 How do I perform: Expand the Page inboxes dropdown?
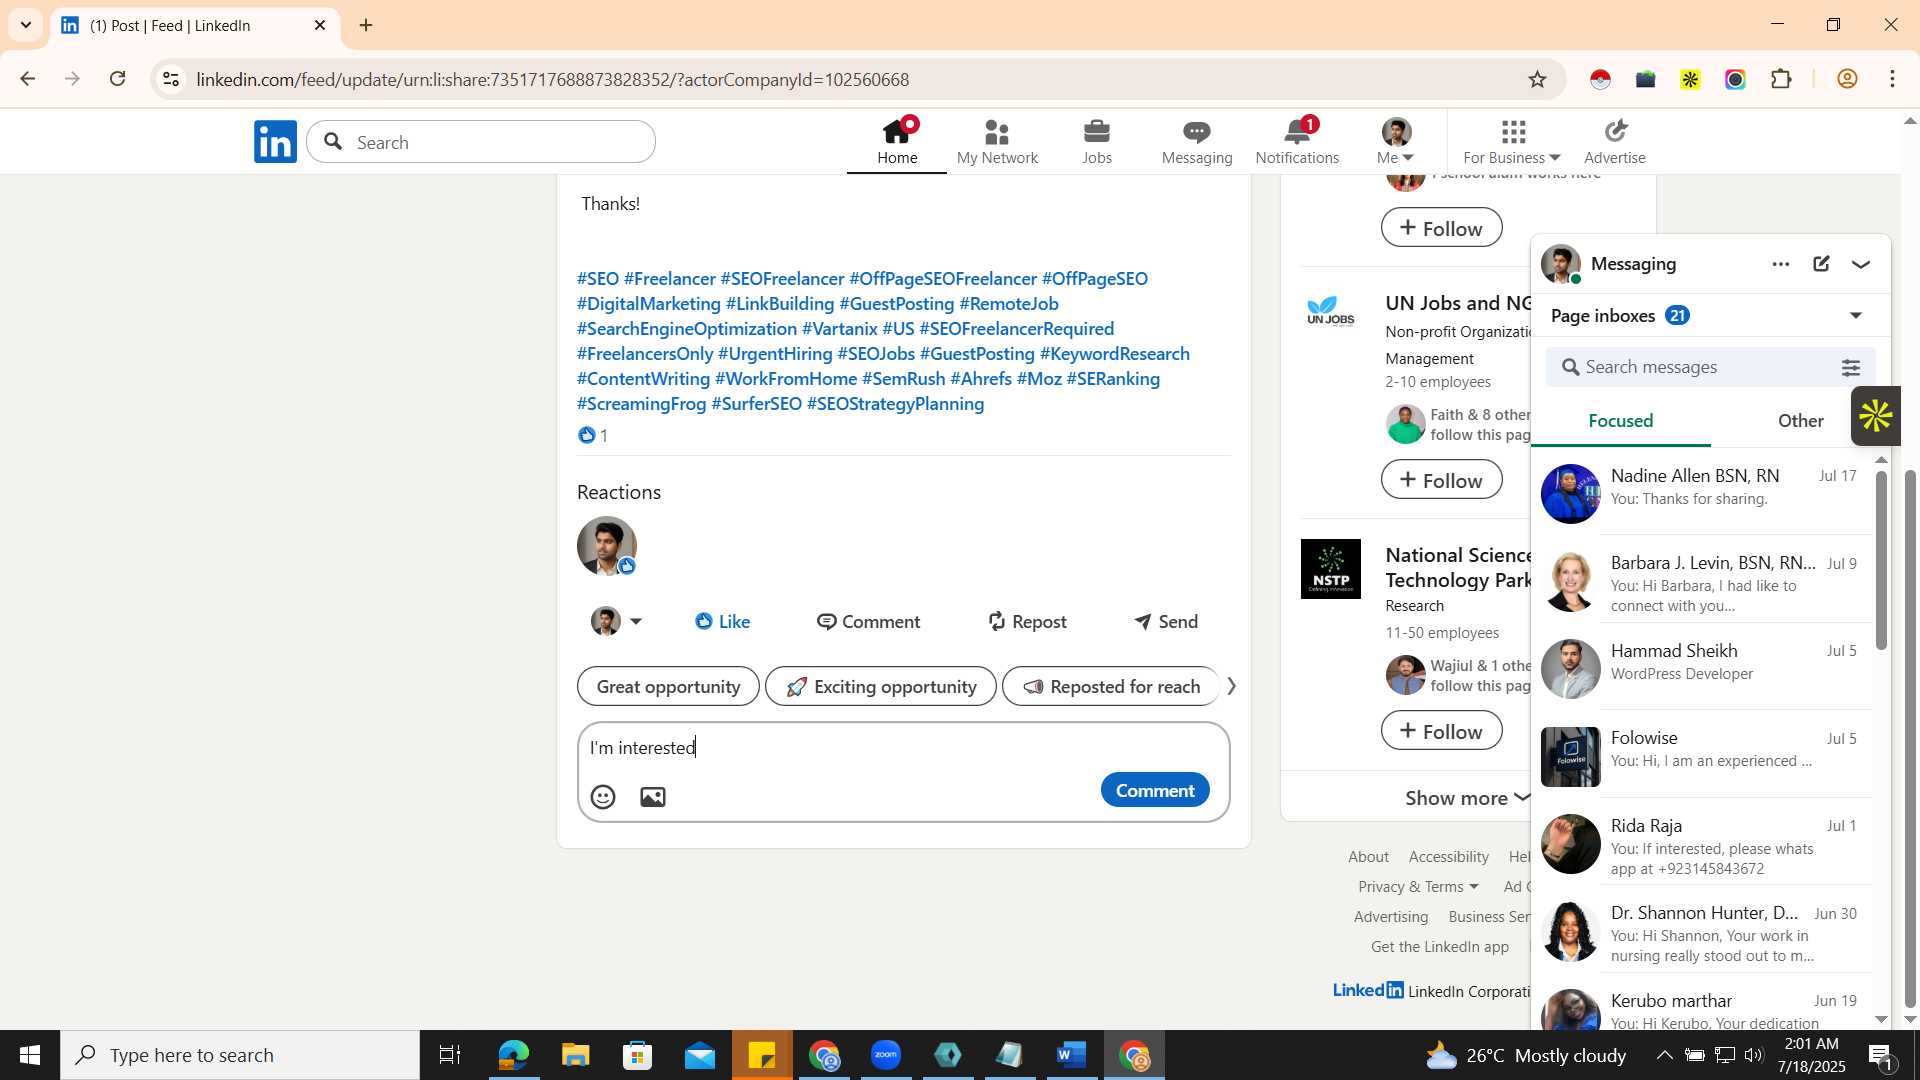pos(1856,316)
